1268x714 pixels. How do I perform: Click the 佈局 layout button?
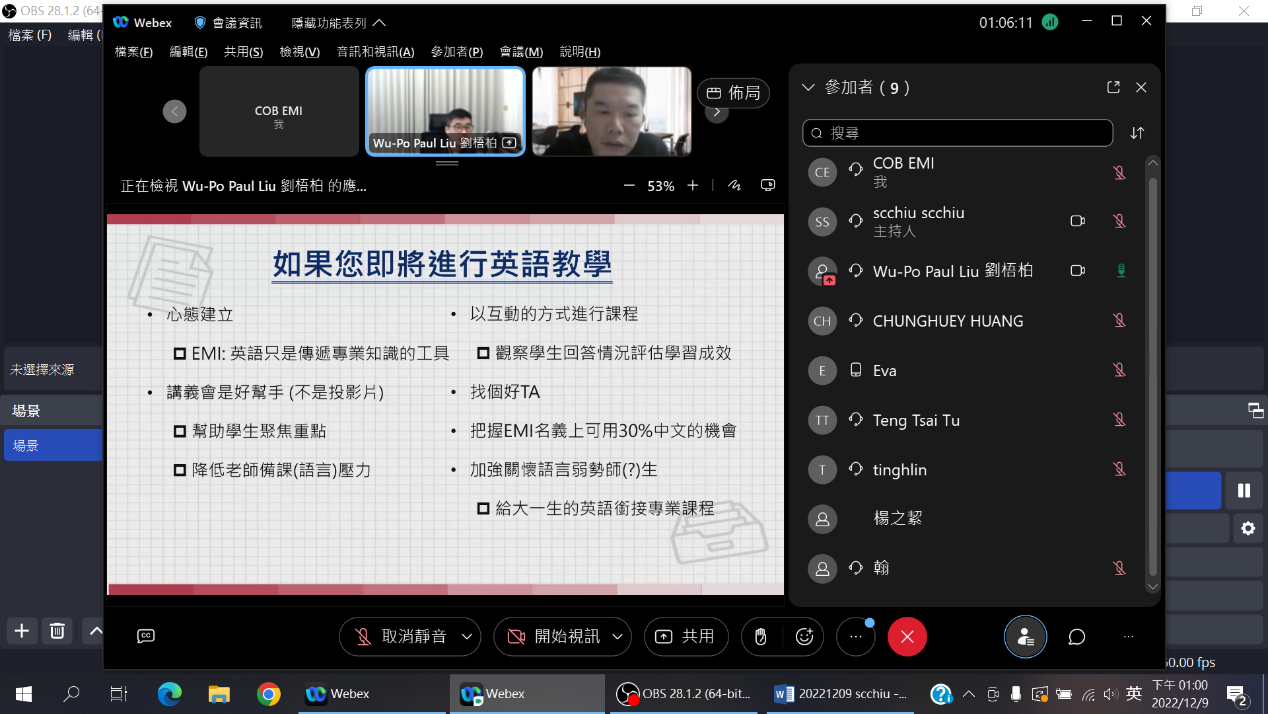click(733, 93)
